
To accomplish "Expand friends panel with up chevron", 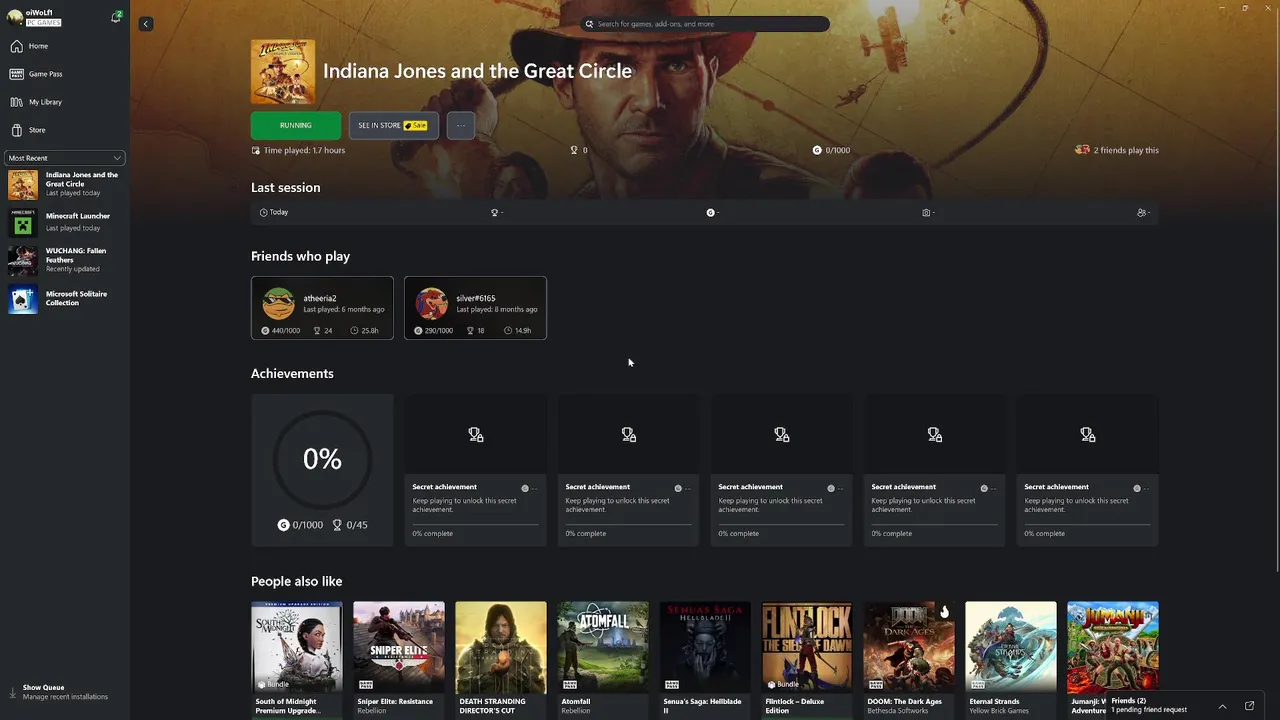I will 1222,706.
